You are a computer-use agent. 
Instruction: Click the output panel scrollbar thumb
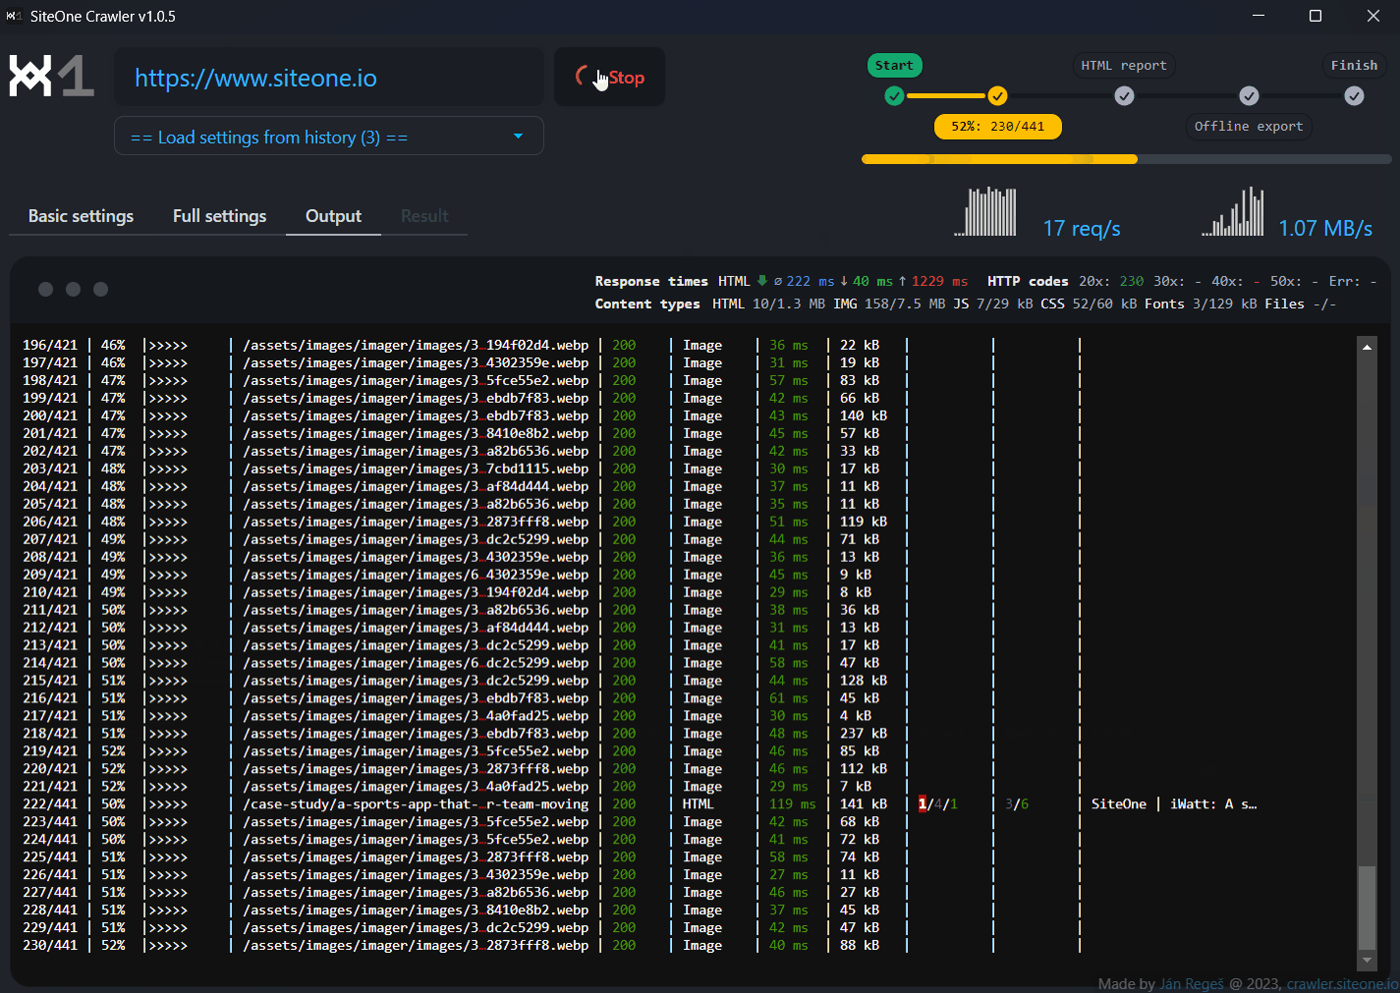[x=1367, y=908]
